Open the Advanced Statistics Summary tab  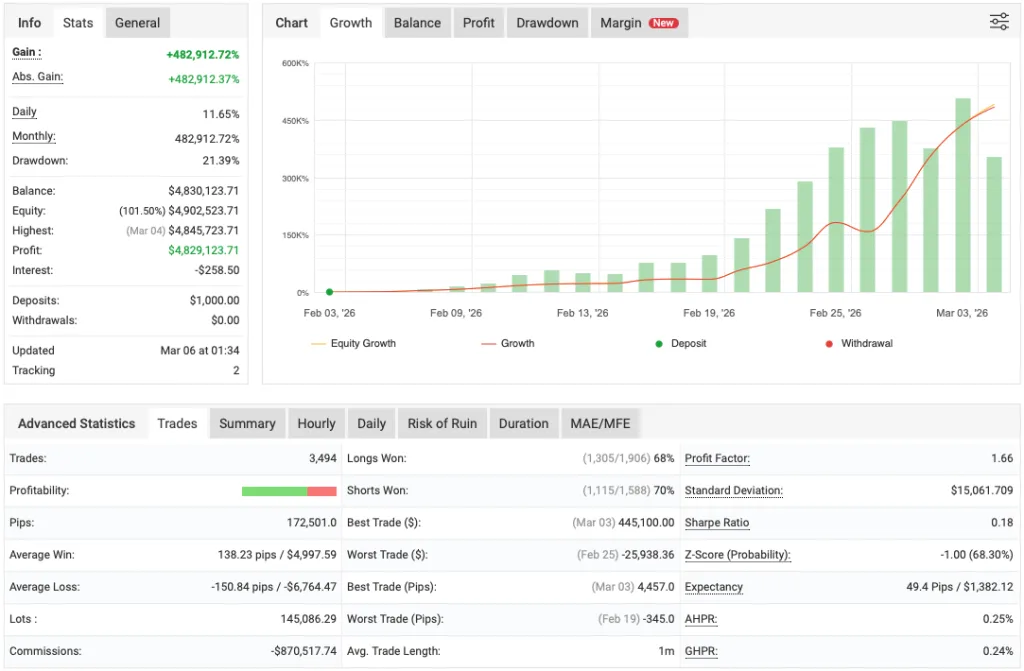click(x=247, y=423)
